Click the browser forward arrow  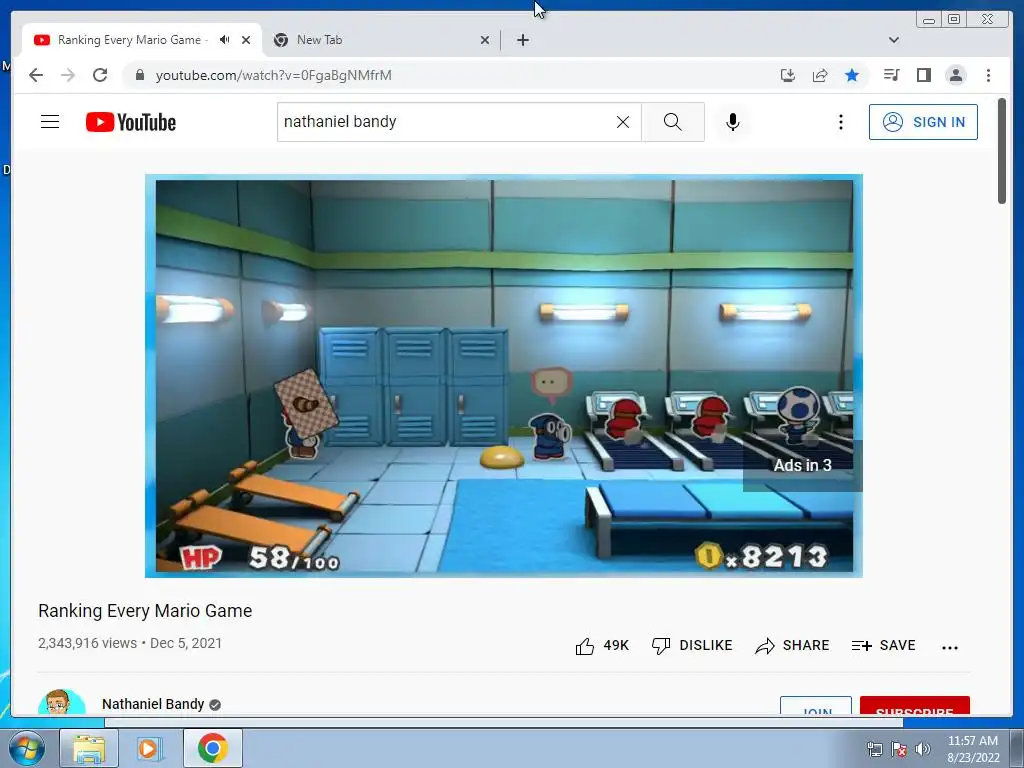(x=68, y=75)
